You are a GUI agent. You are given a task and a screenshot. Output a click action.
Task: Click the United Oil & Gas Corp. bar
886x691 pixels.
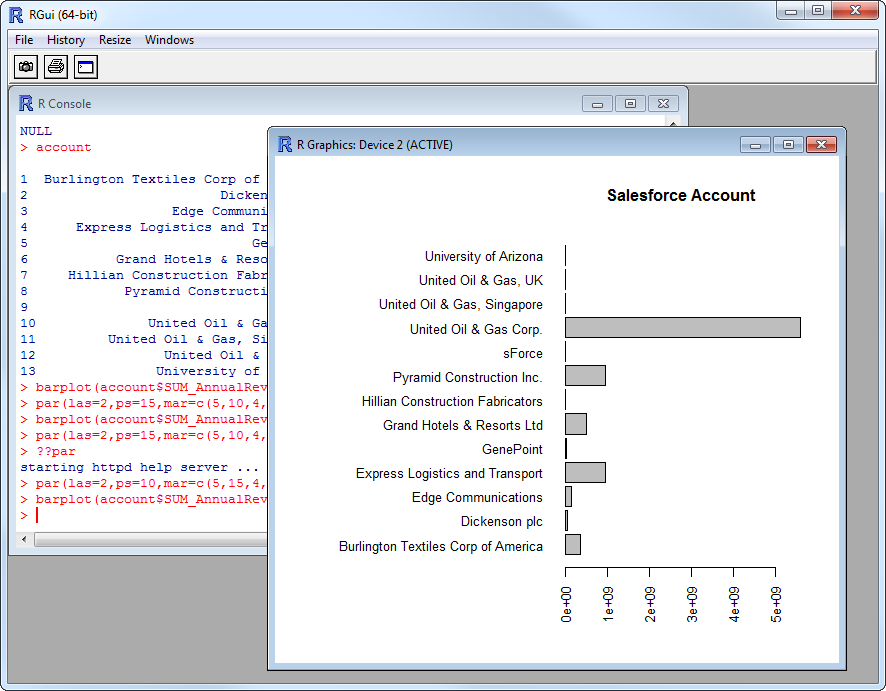pyautogui.click(x=682, y=328)
